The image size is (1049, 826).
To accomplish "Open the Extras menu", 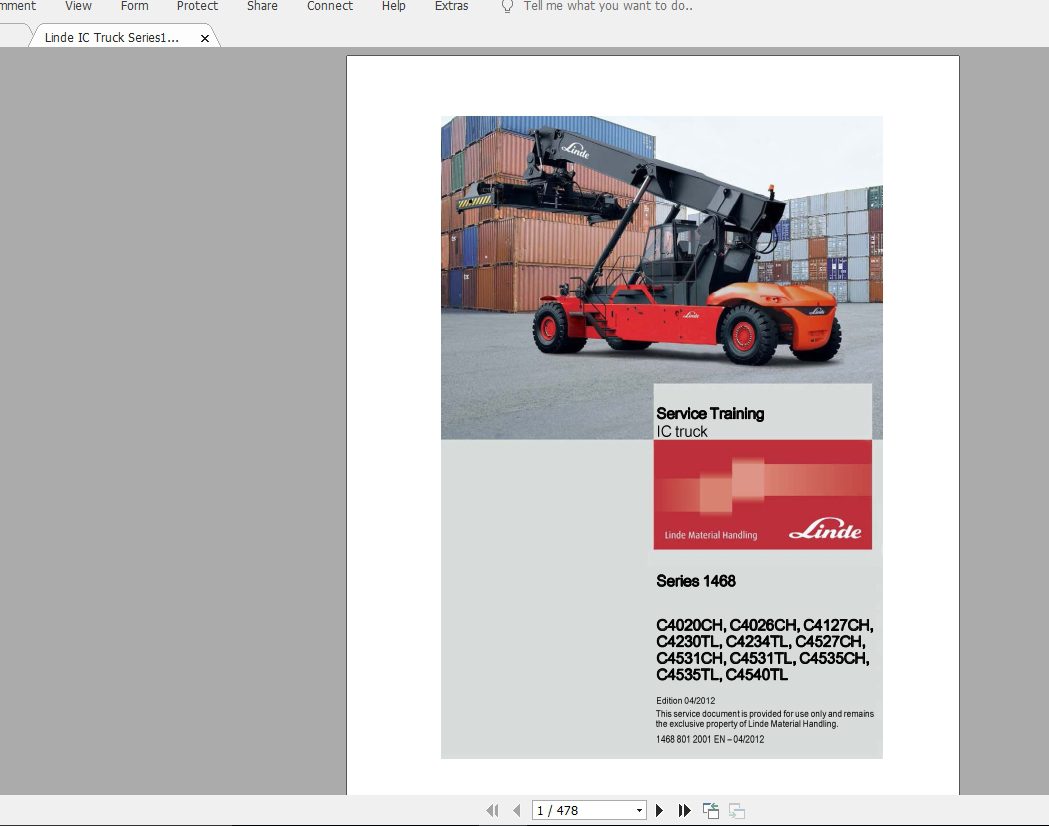I will click(451, 6).
